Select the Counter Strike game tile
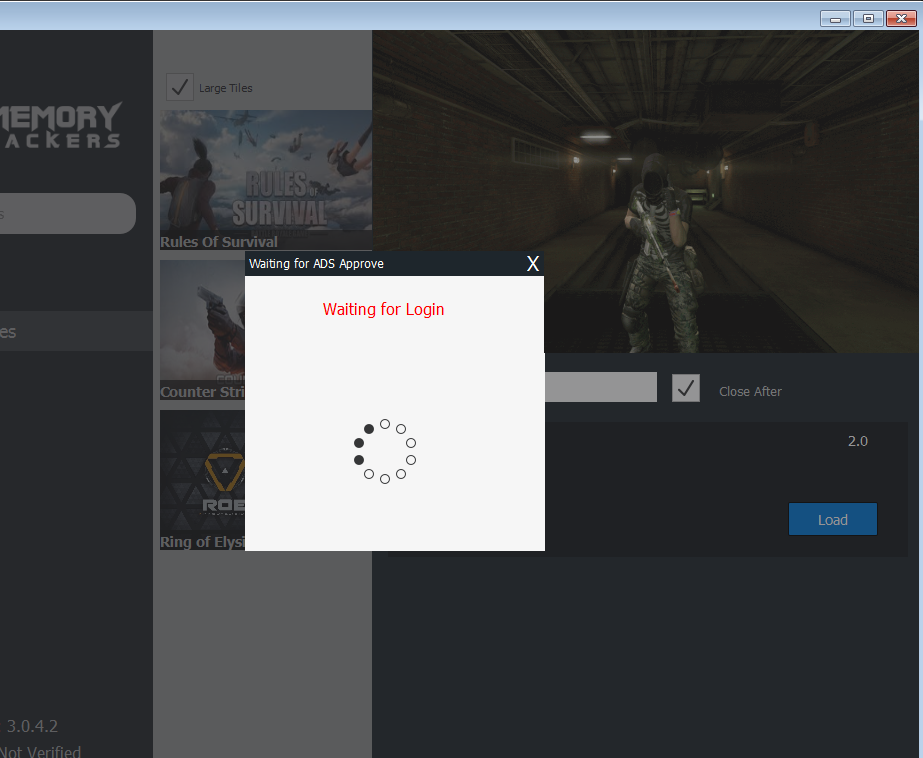923x758 pixels. 202,330
